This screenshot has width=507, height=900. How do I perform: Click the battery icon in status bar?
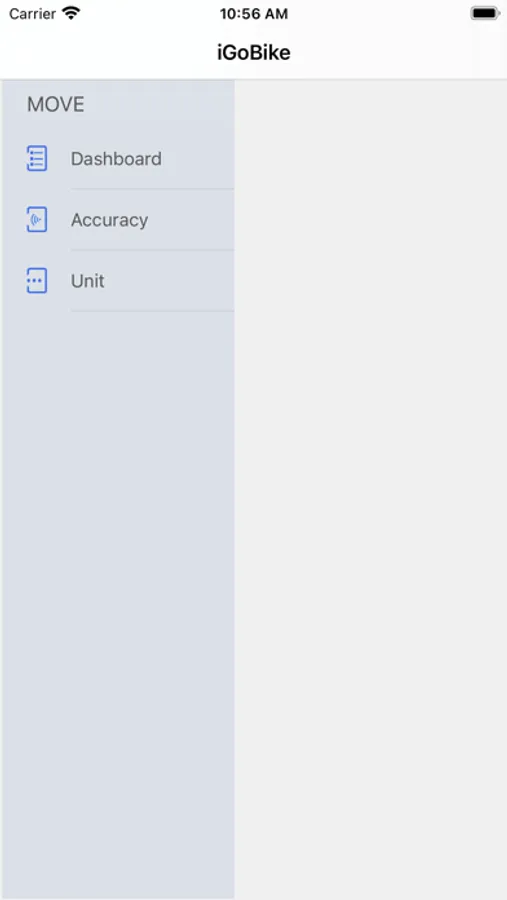[485, 13]
